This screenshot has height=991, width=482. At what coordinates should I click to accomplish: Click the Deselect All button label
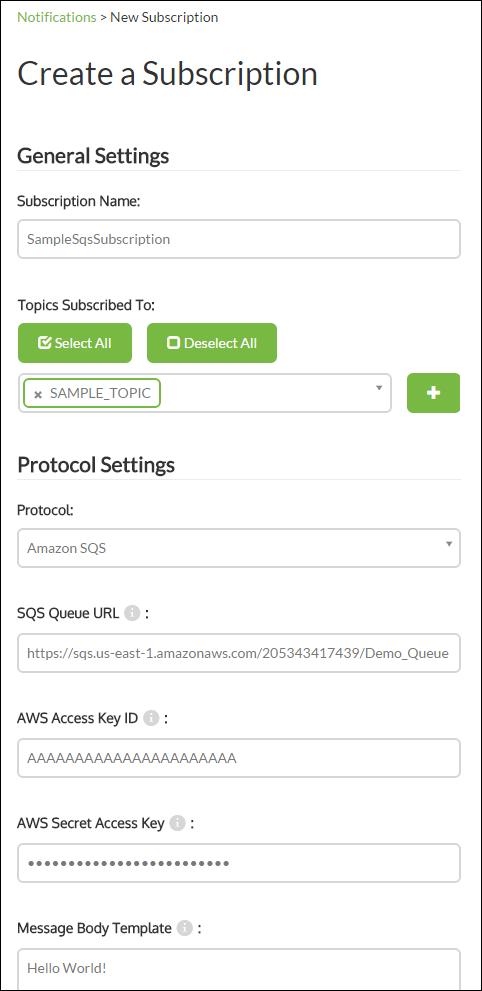coord(220,343)
